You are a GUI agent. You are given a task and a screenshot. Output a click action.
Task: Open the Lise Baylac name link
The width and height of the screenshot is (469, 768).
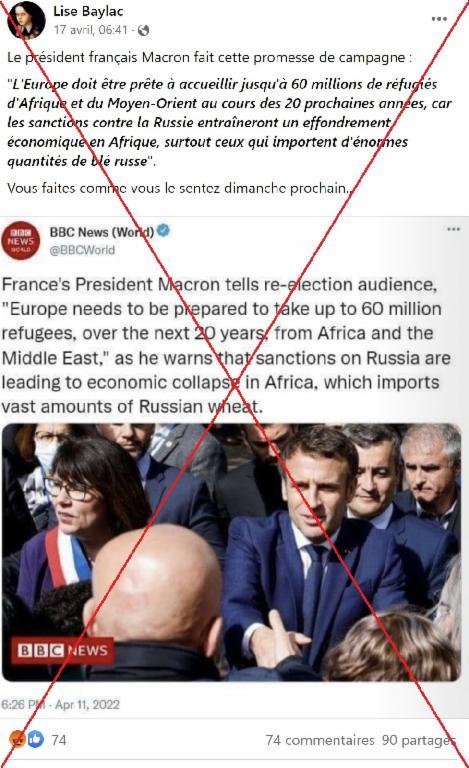click(88, 11)
